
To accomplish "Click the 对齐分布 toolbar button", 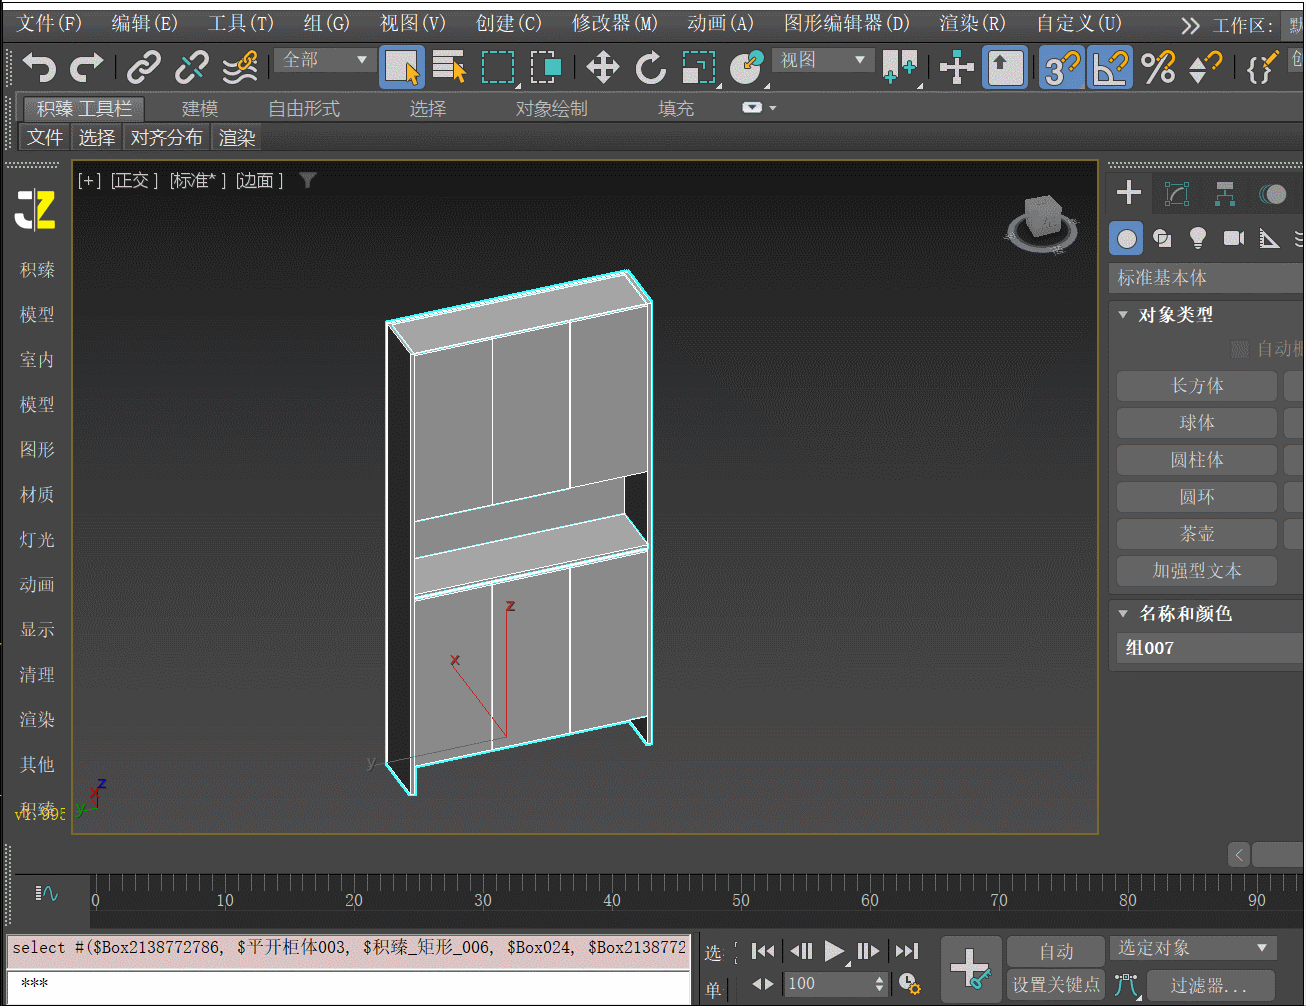I will [x=167, y=137].
